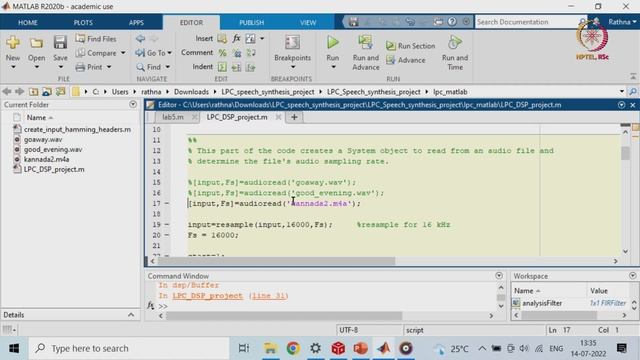Switch to APPS tab
The image size is (640, 360).
(136, 22)
